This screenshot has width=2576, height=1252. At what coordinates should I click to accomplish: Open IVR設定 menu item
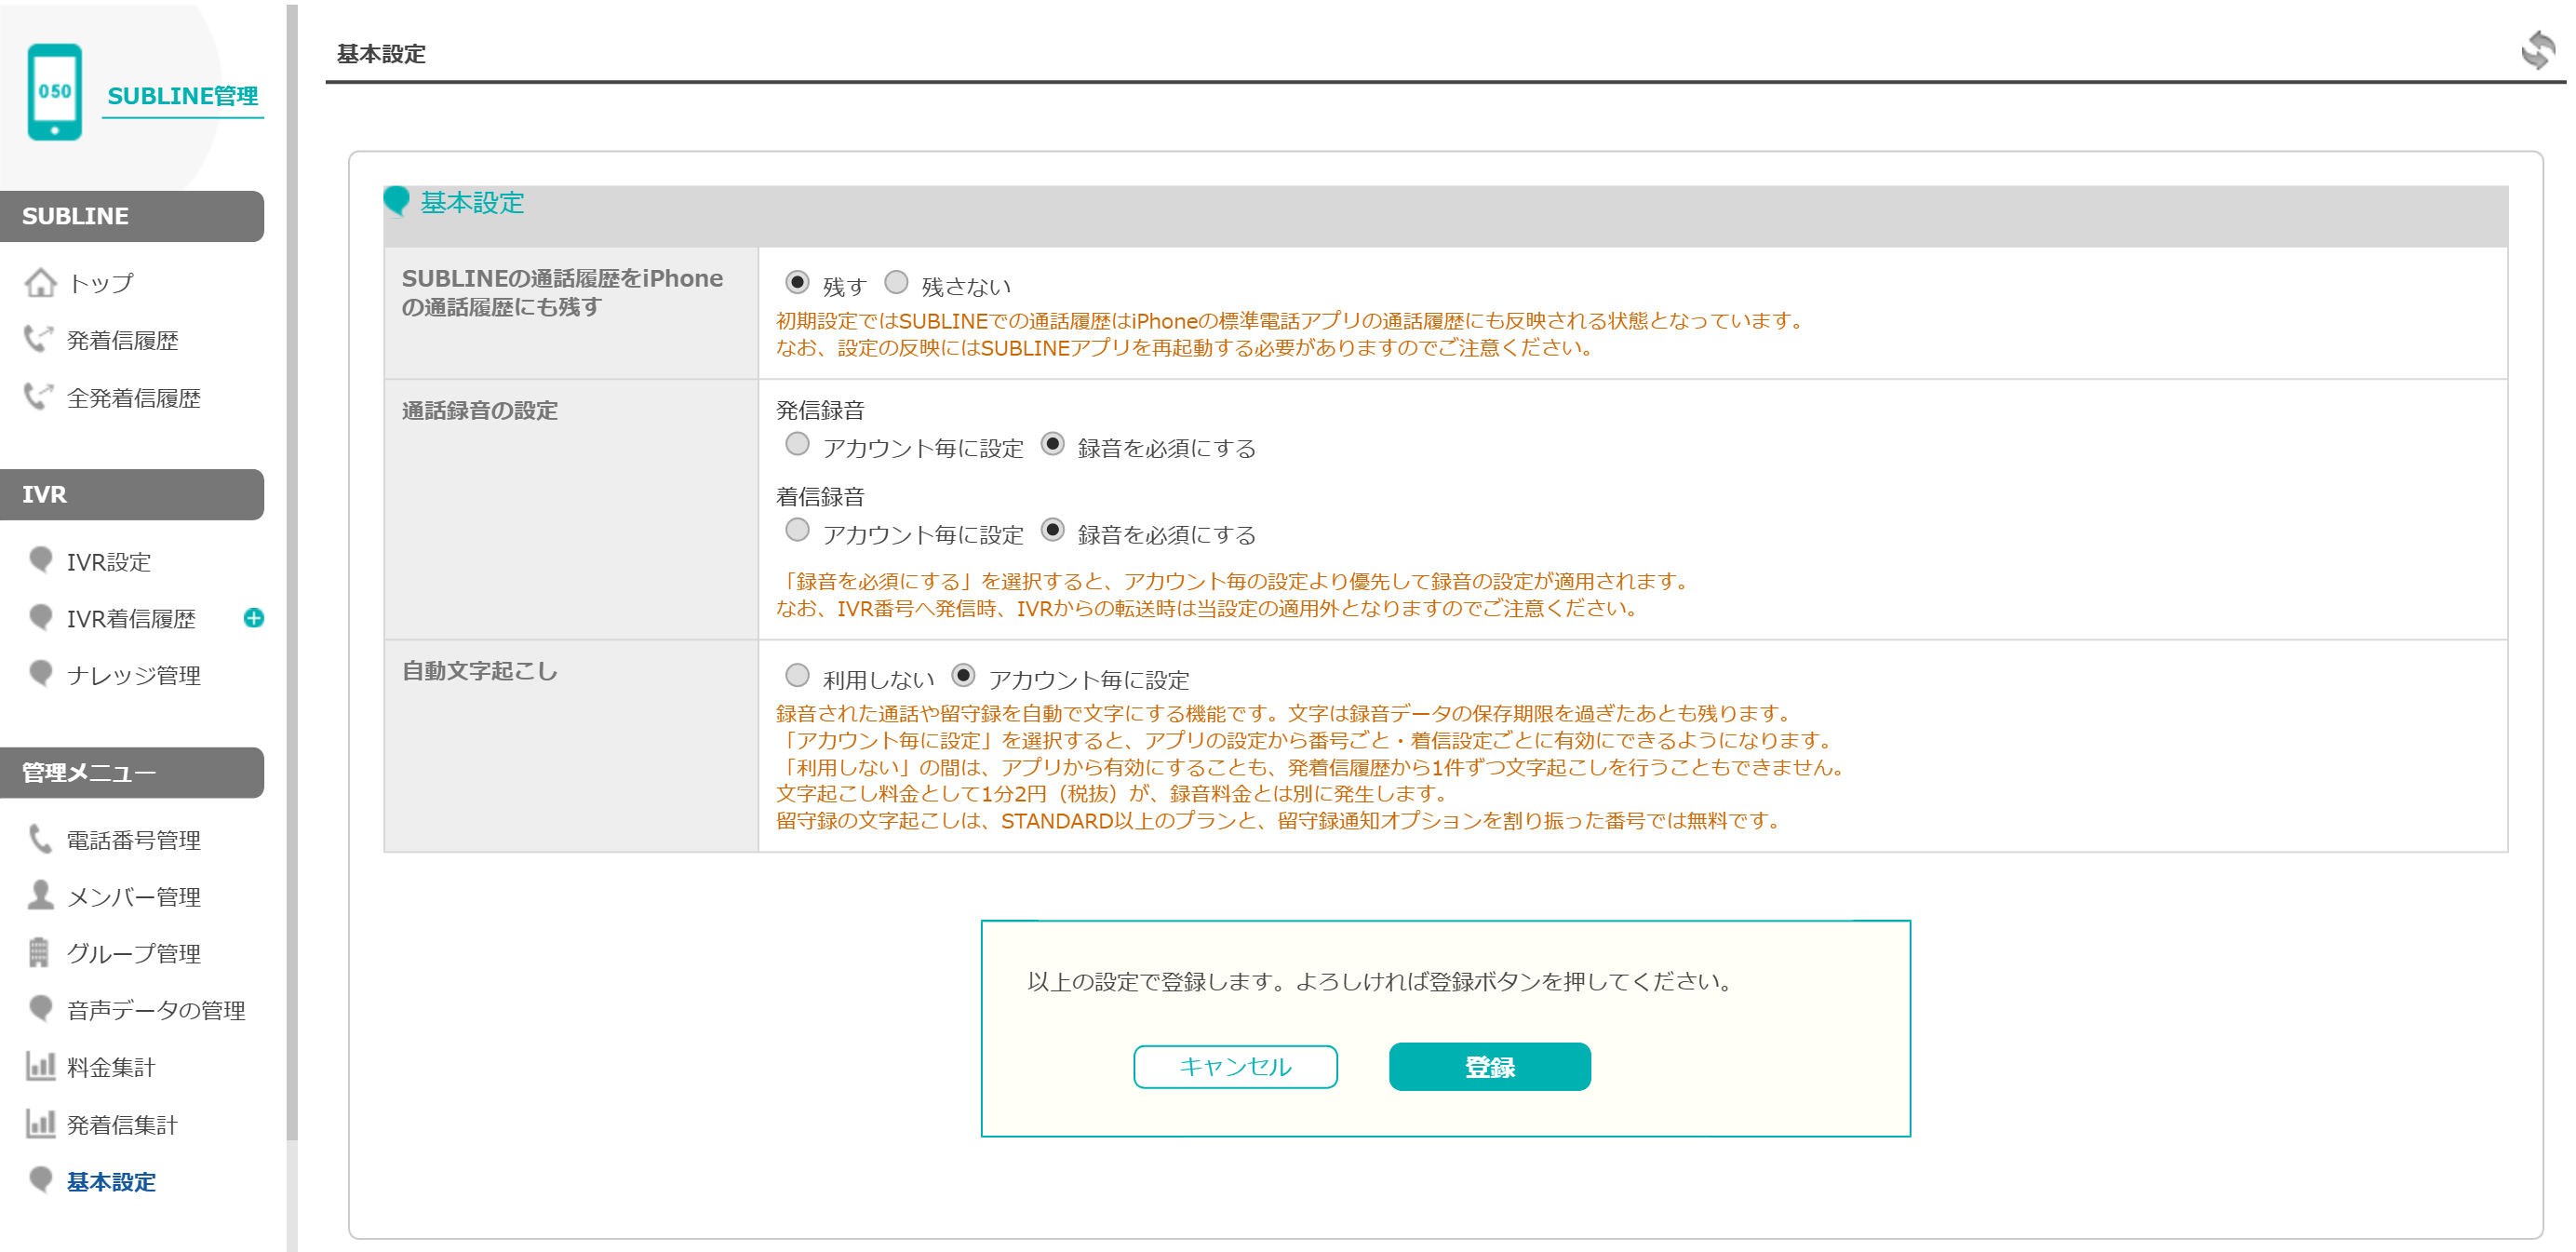(108, 562)
